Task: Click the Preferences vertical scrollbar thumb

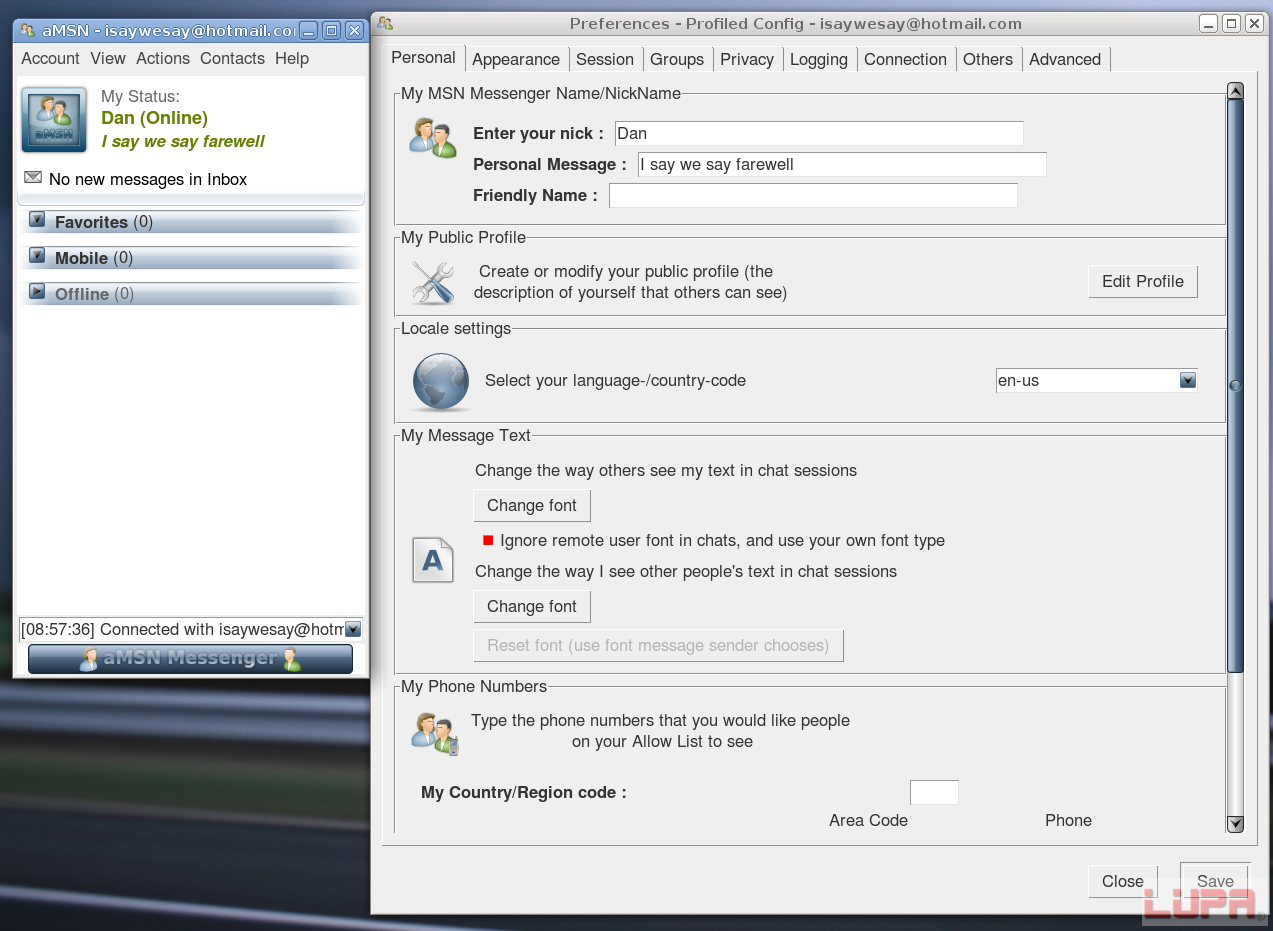Action: click(1235, 386)
